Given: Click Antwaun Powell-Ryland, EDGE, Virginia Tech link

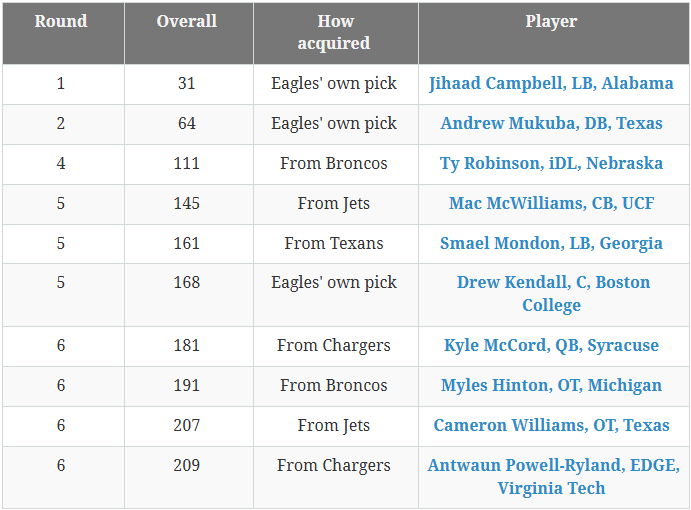Looking at the screenshot, I should [553, 466].
